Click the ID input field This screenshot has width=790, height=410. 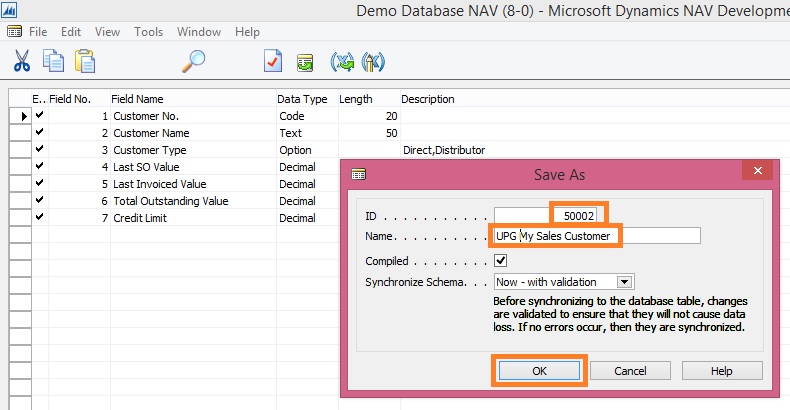click(548, 214)
